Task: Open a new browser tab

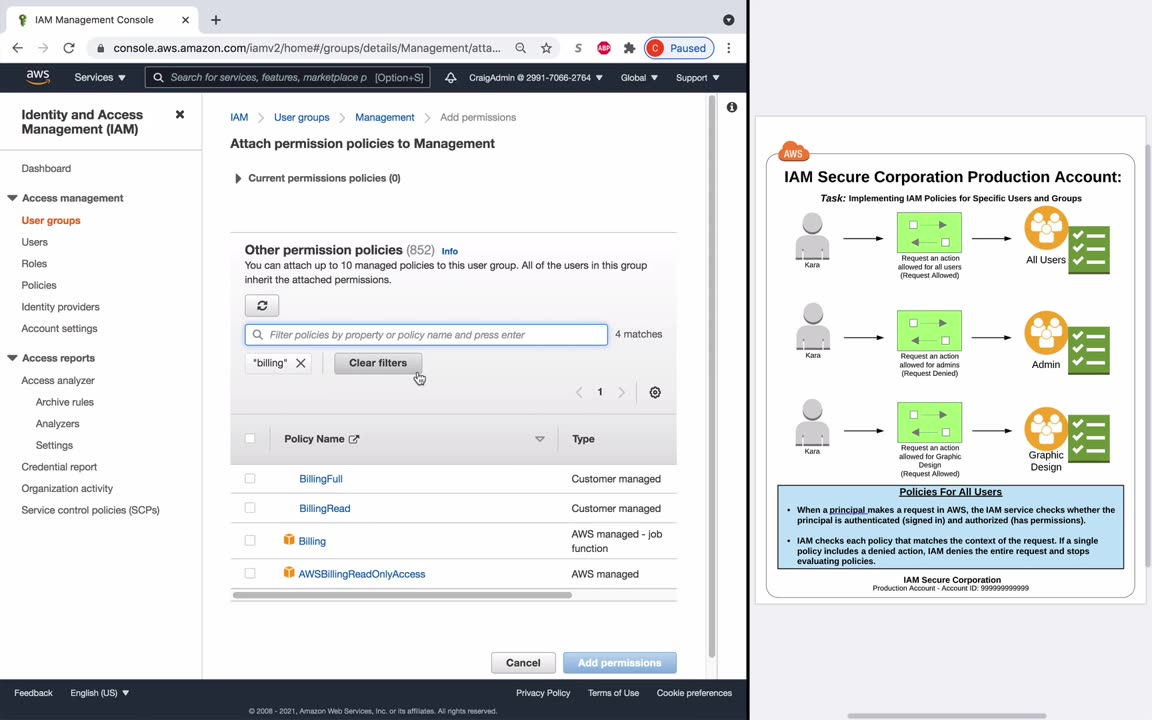Action: (x=215, y=20)
